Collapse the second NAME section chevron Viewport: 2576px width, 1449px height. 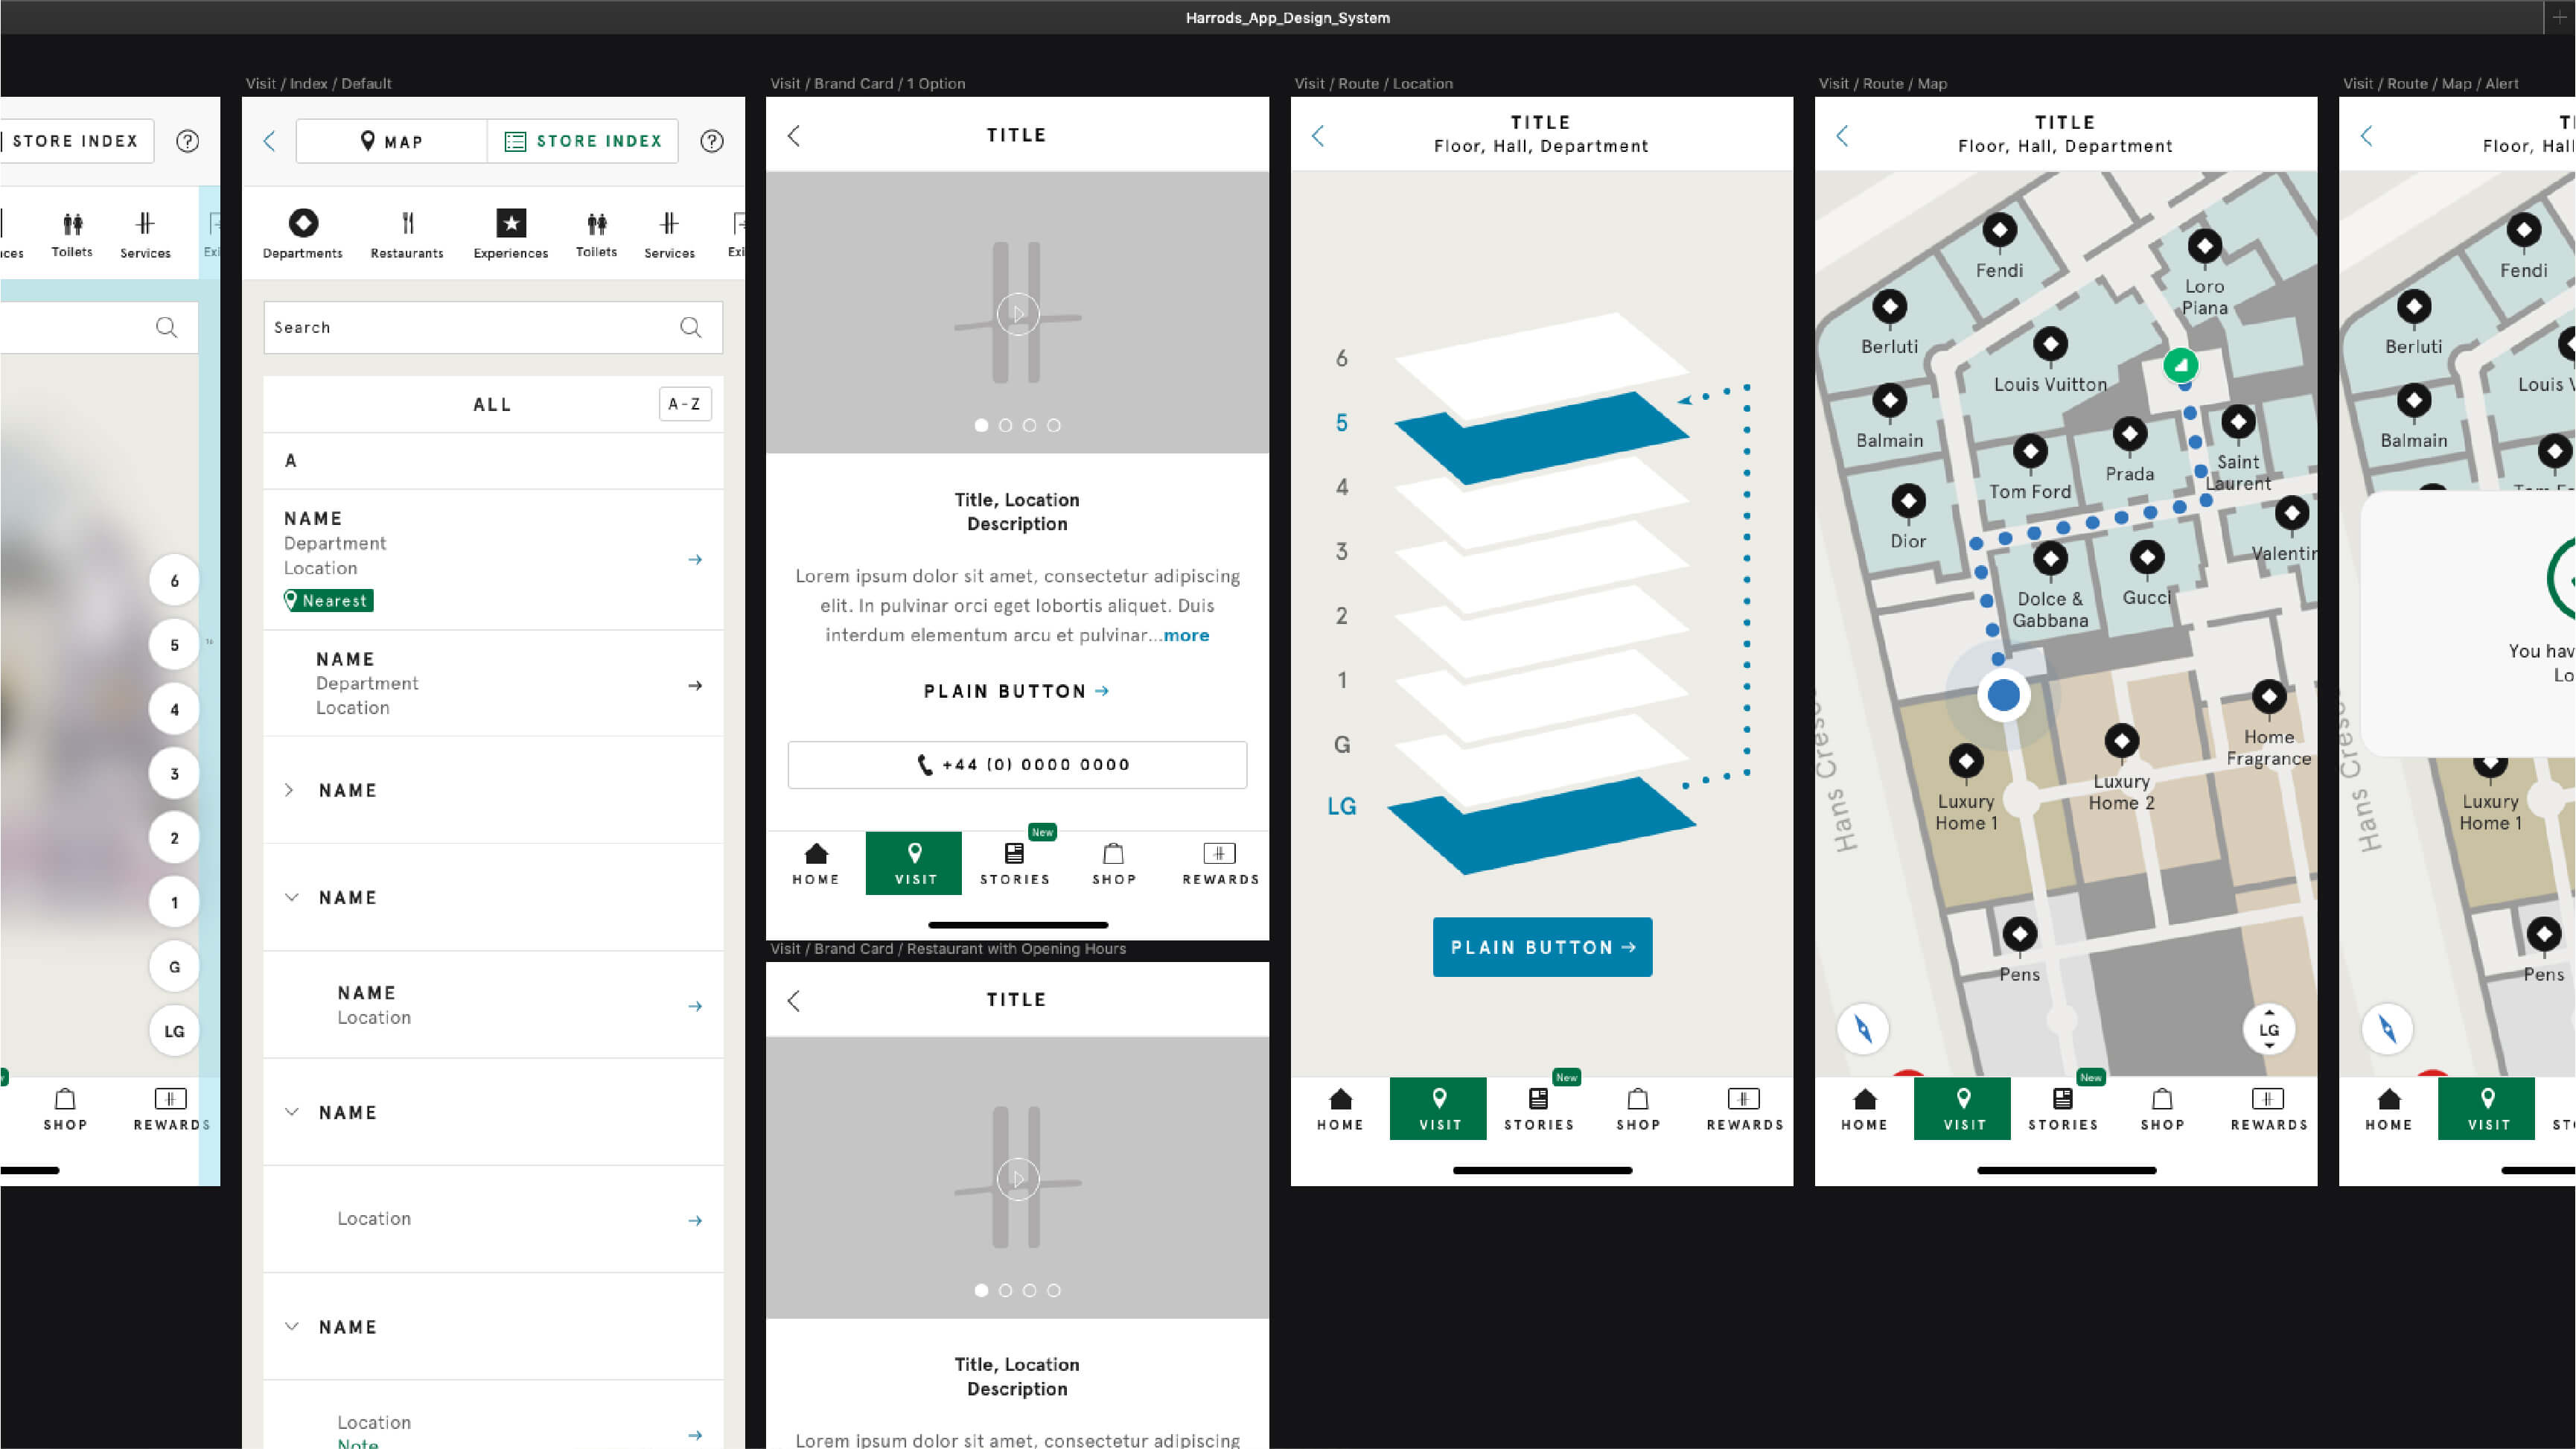pos(291,897)
